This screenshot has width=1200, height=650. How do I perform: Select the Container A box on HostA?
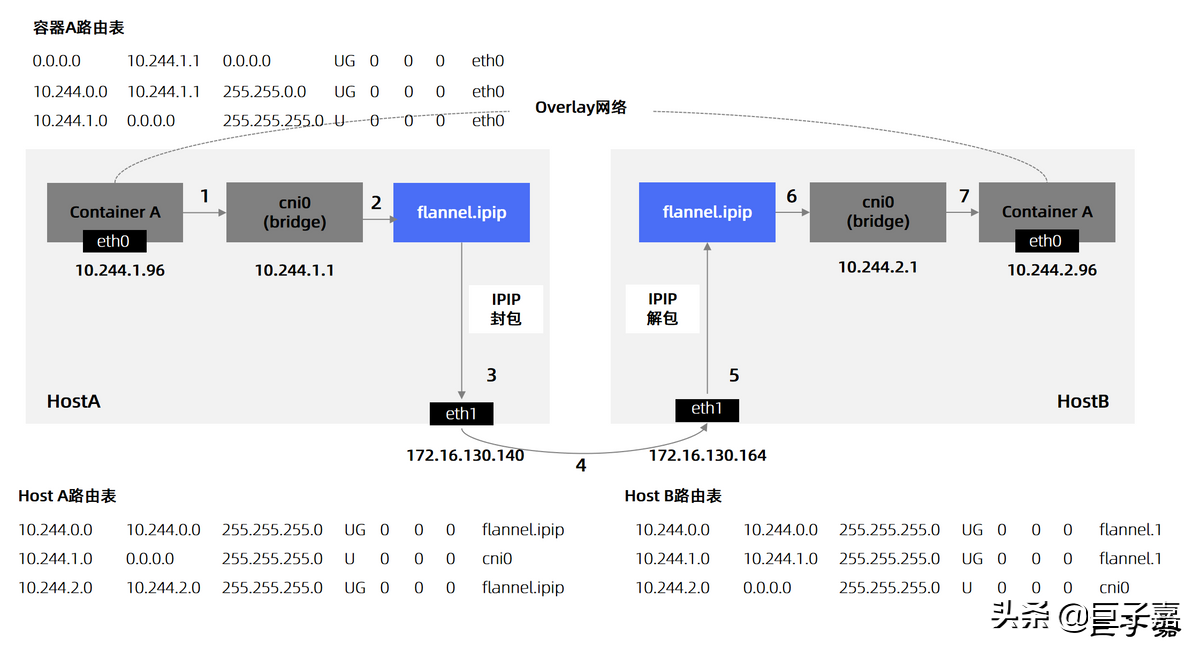[x=113, y=212]
